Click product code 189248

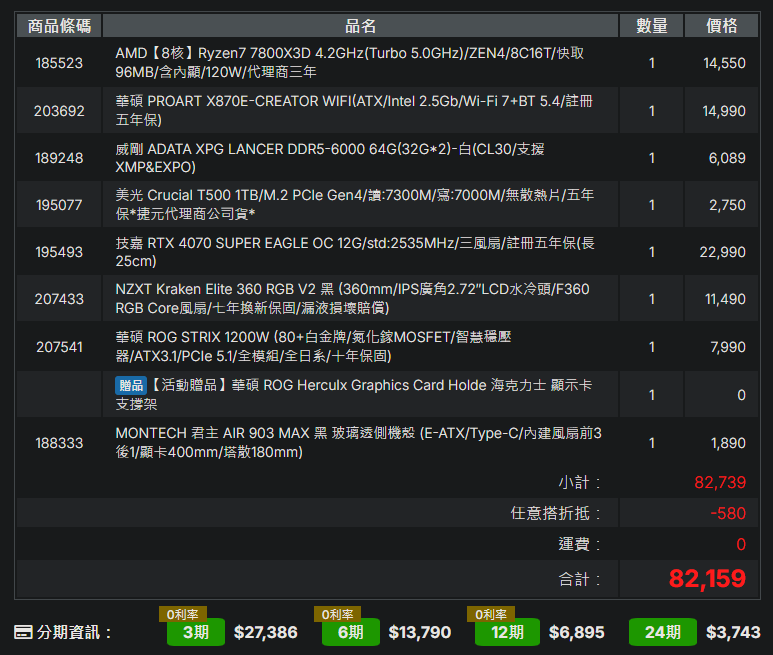(59, 158)
